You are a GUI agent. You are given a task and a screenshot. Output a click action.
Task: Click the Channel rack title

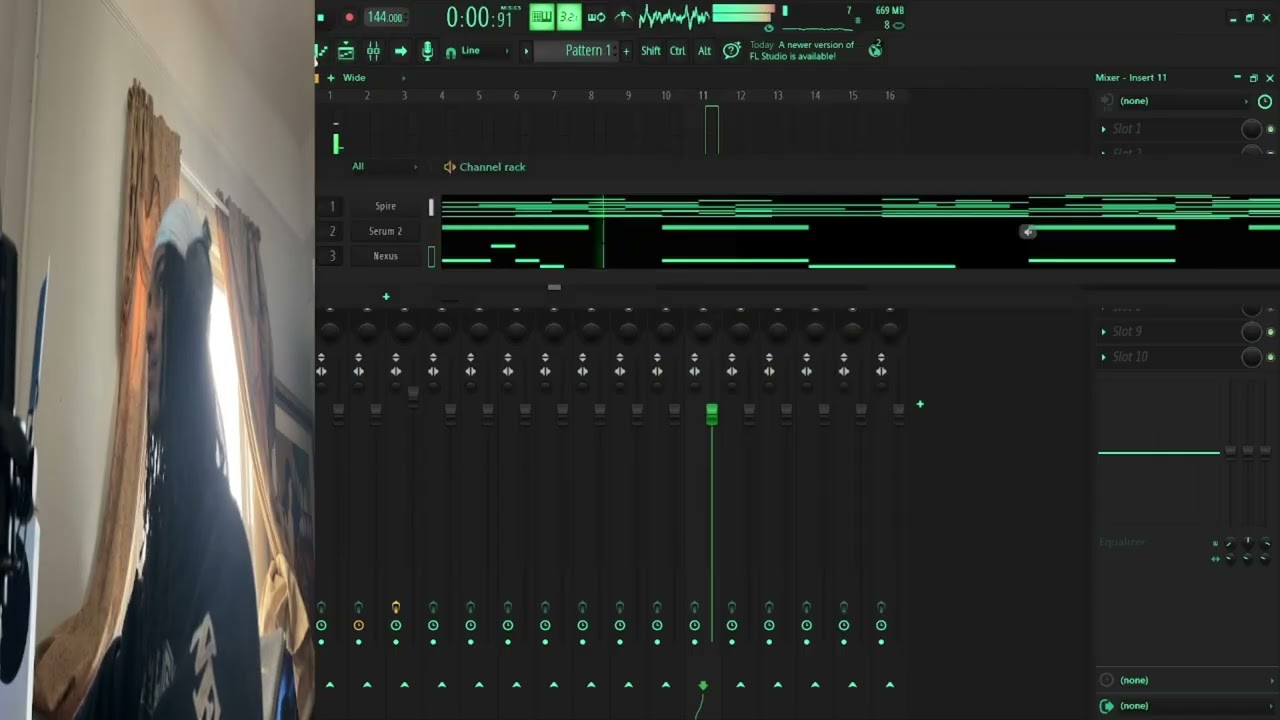coord(492,167)
